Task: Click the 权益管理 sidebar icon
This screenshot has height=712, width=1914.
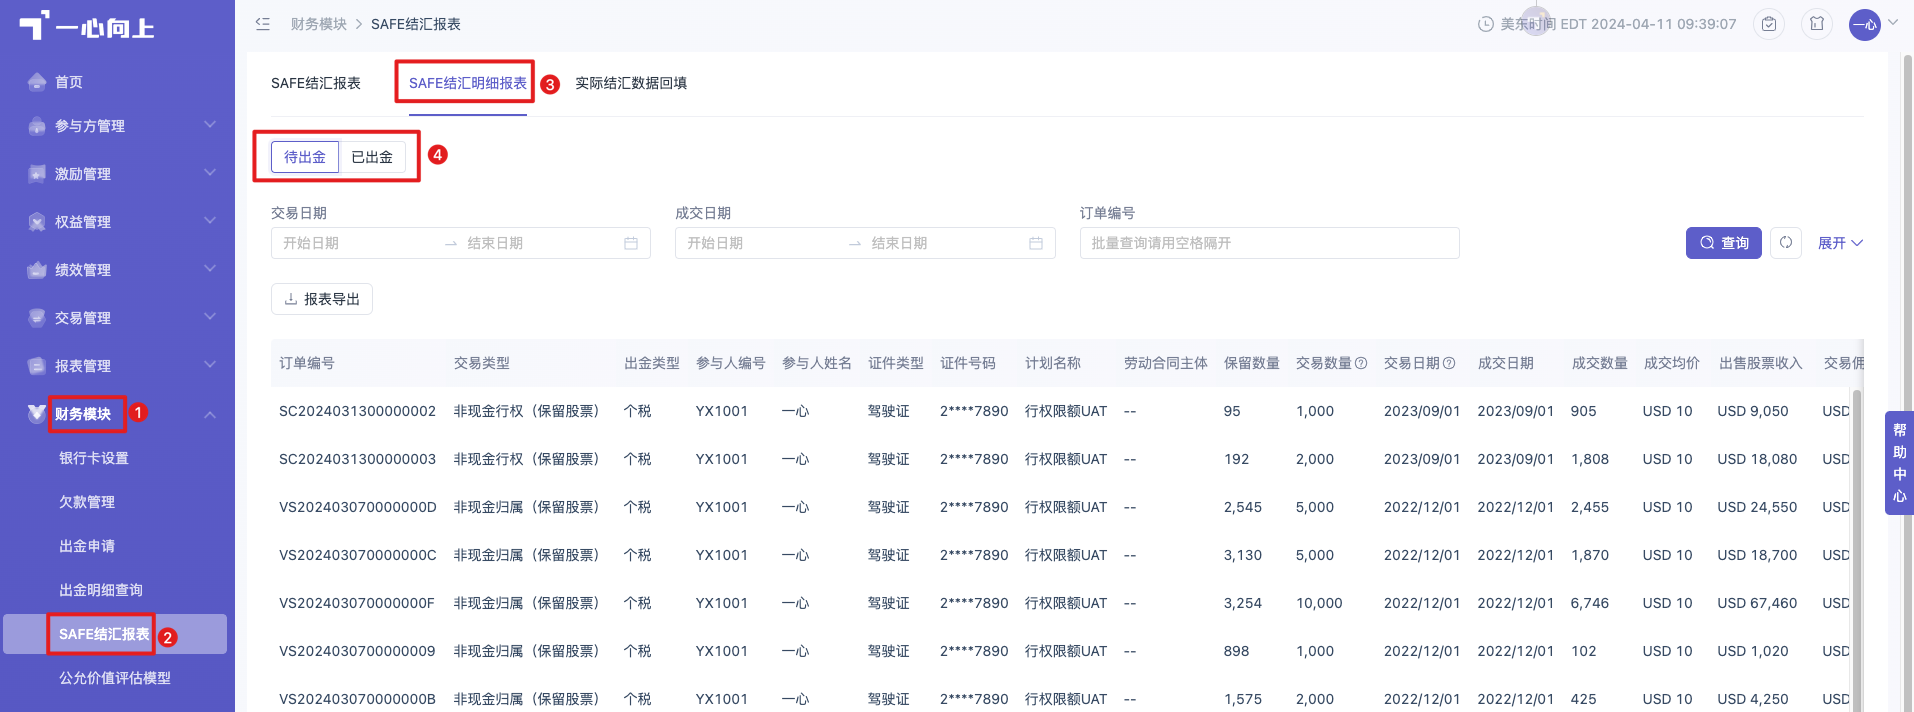Action: pyautogui.click(x=37, y=222)
